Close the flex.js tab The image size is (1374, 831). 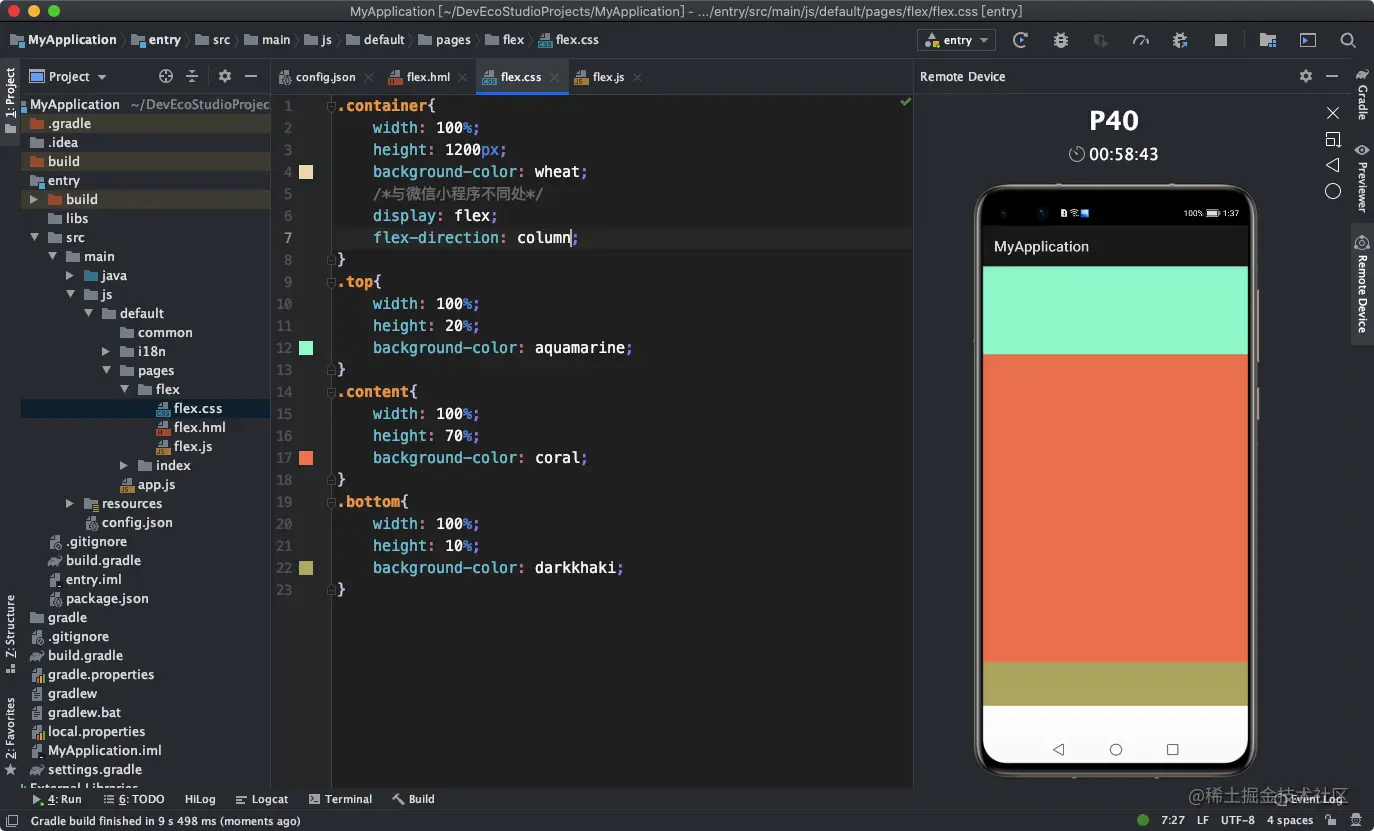tap(637, 77)
